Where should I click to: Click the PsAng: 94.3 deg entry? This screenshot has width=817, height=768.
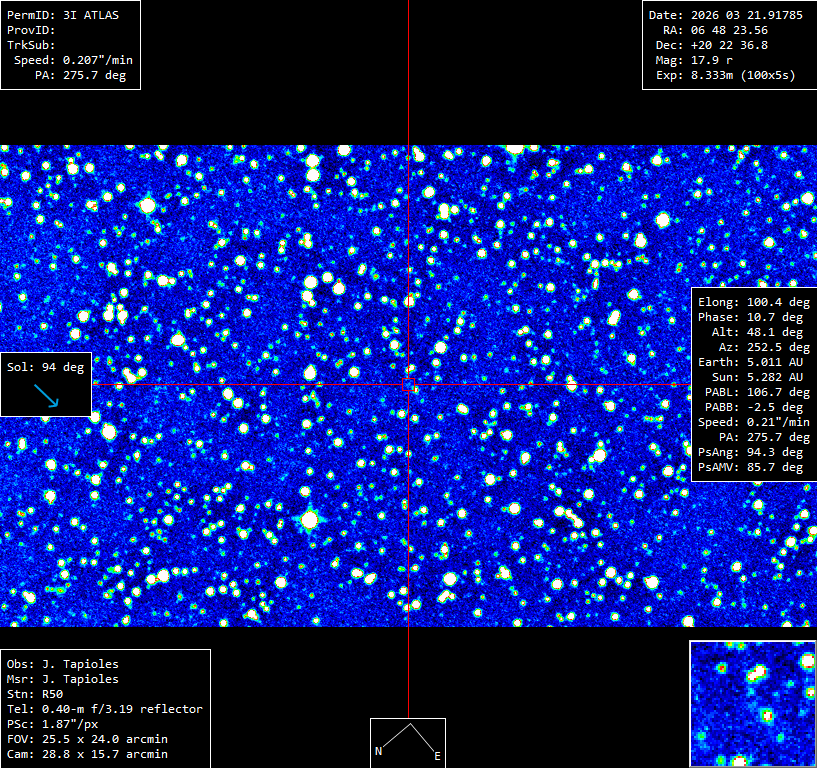pos(750,452)
